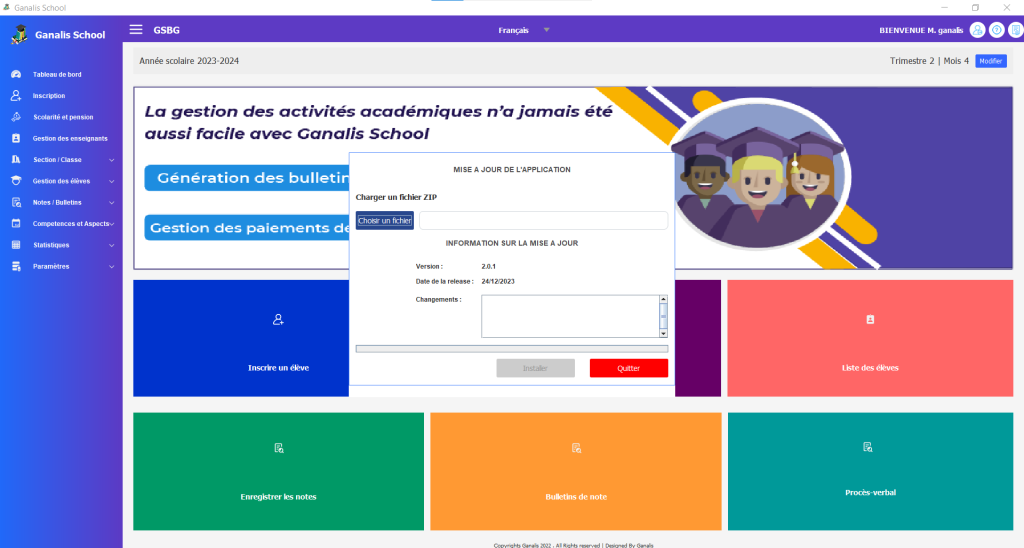
Task: Click the document icon at header far right
Action: pyautogui.click(x=1016, y=30)
